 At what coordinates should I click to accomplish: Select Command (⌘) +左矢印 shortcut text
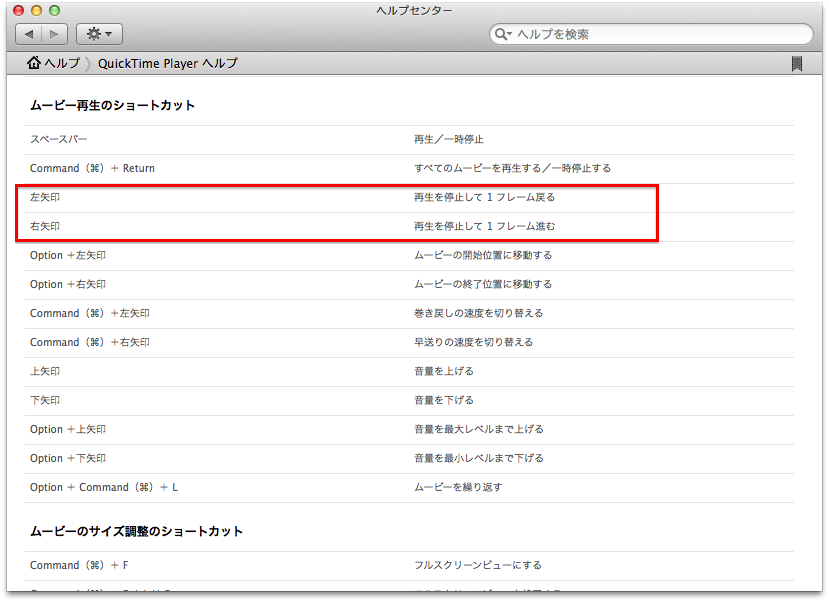tap(90, 313)
